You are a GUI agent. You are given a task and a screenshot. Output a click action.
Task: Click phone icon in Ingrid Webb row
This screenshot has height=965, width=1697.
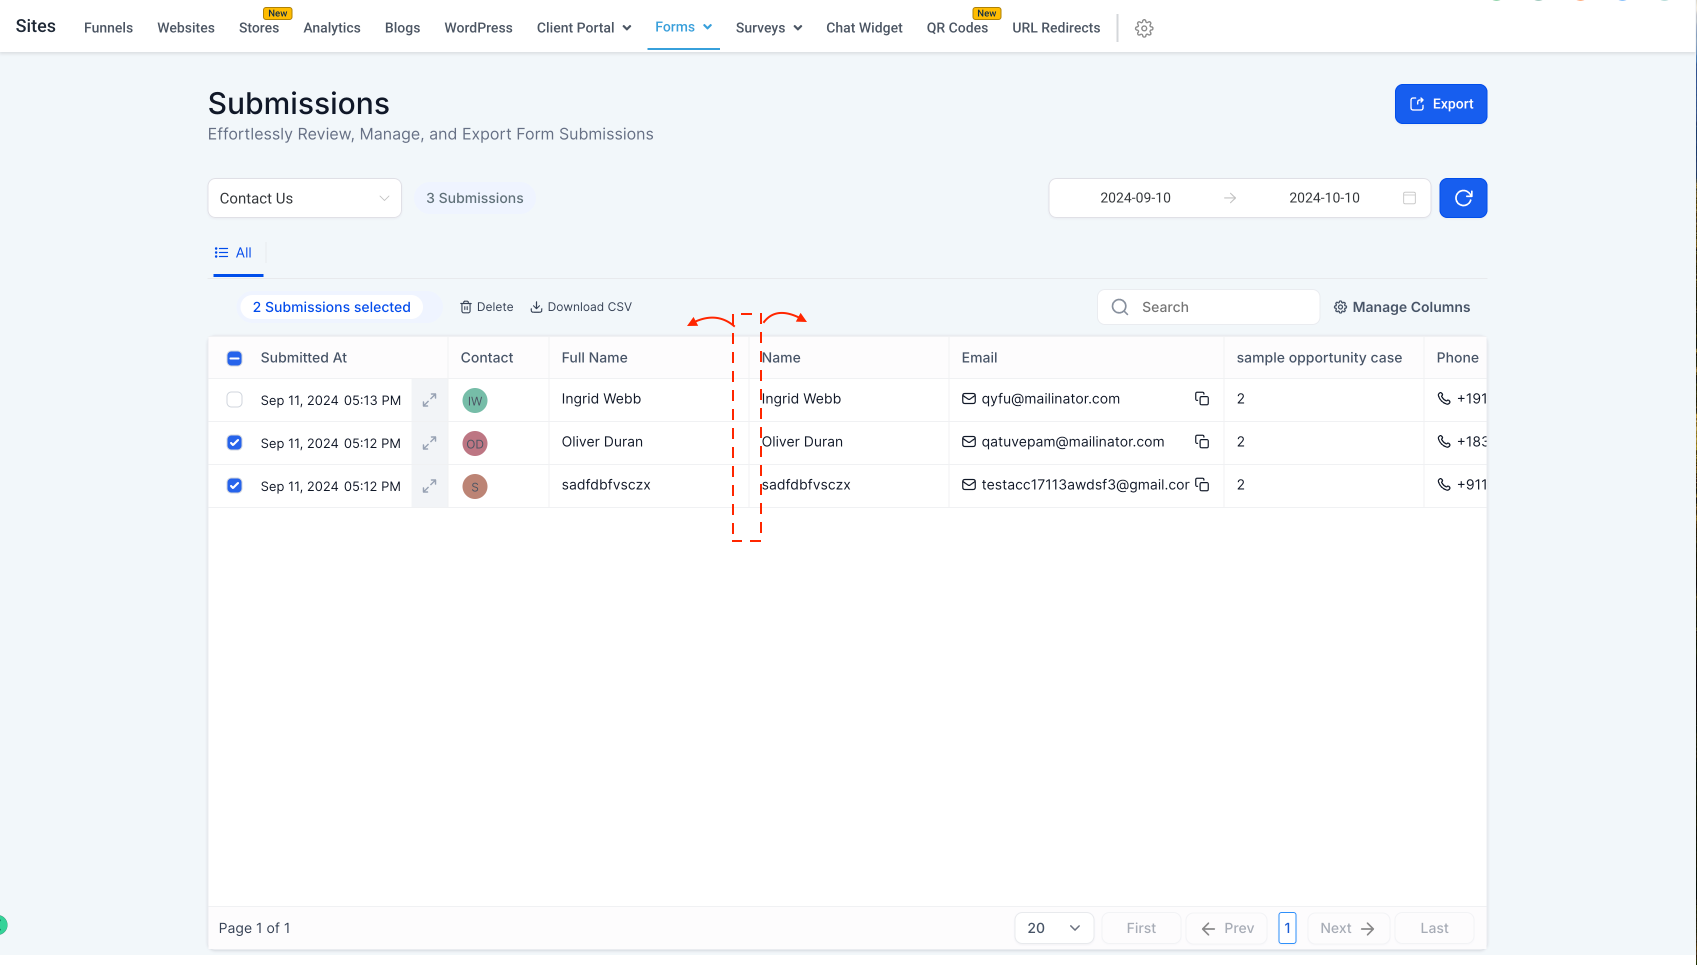pos(1444,398)
